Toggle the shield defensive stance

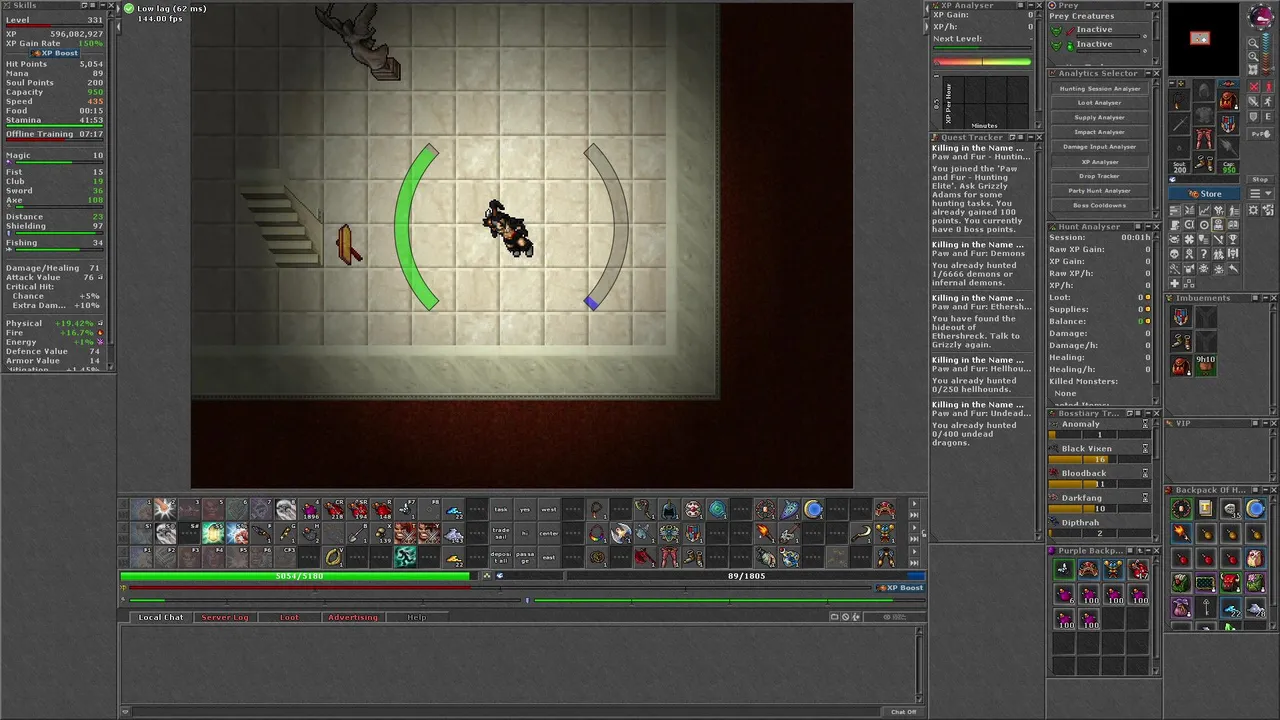pos(1254,116)
